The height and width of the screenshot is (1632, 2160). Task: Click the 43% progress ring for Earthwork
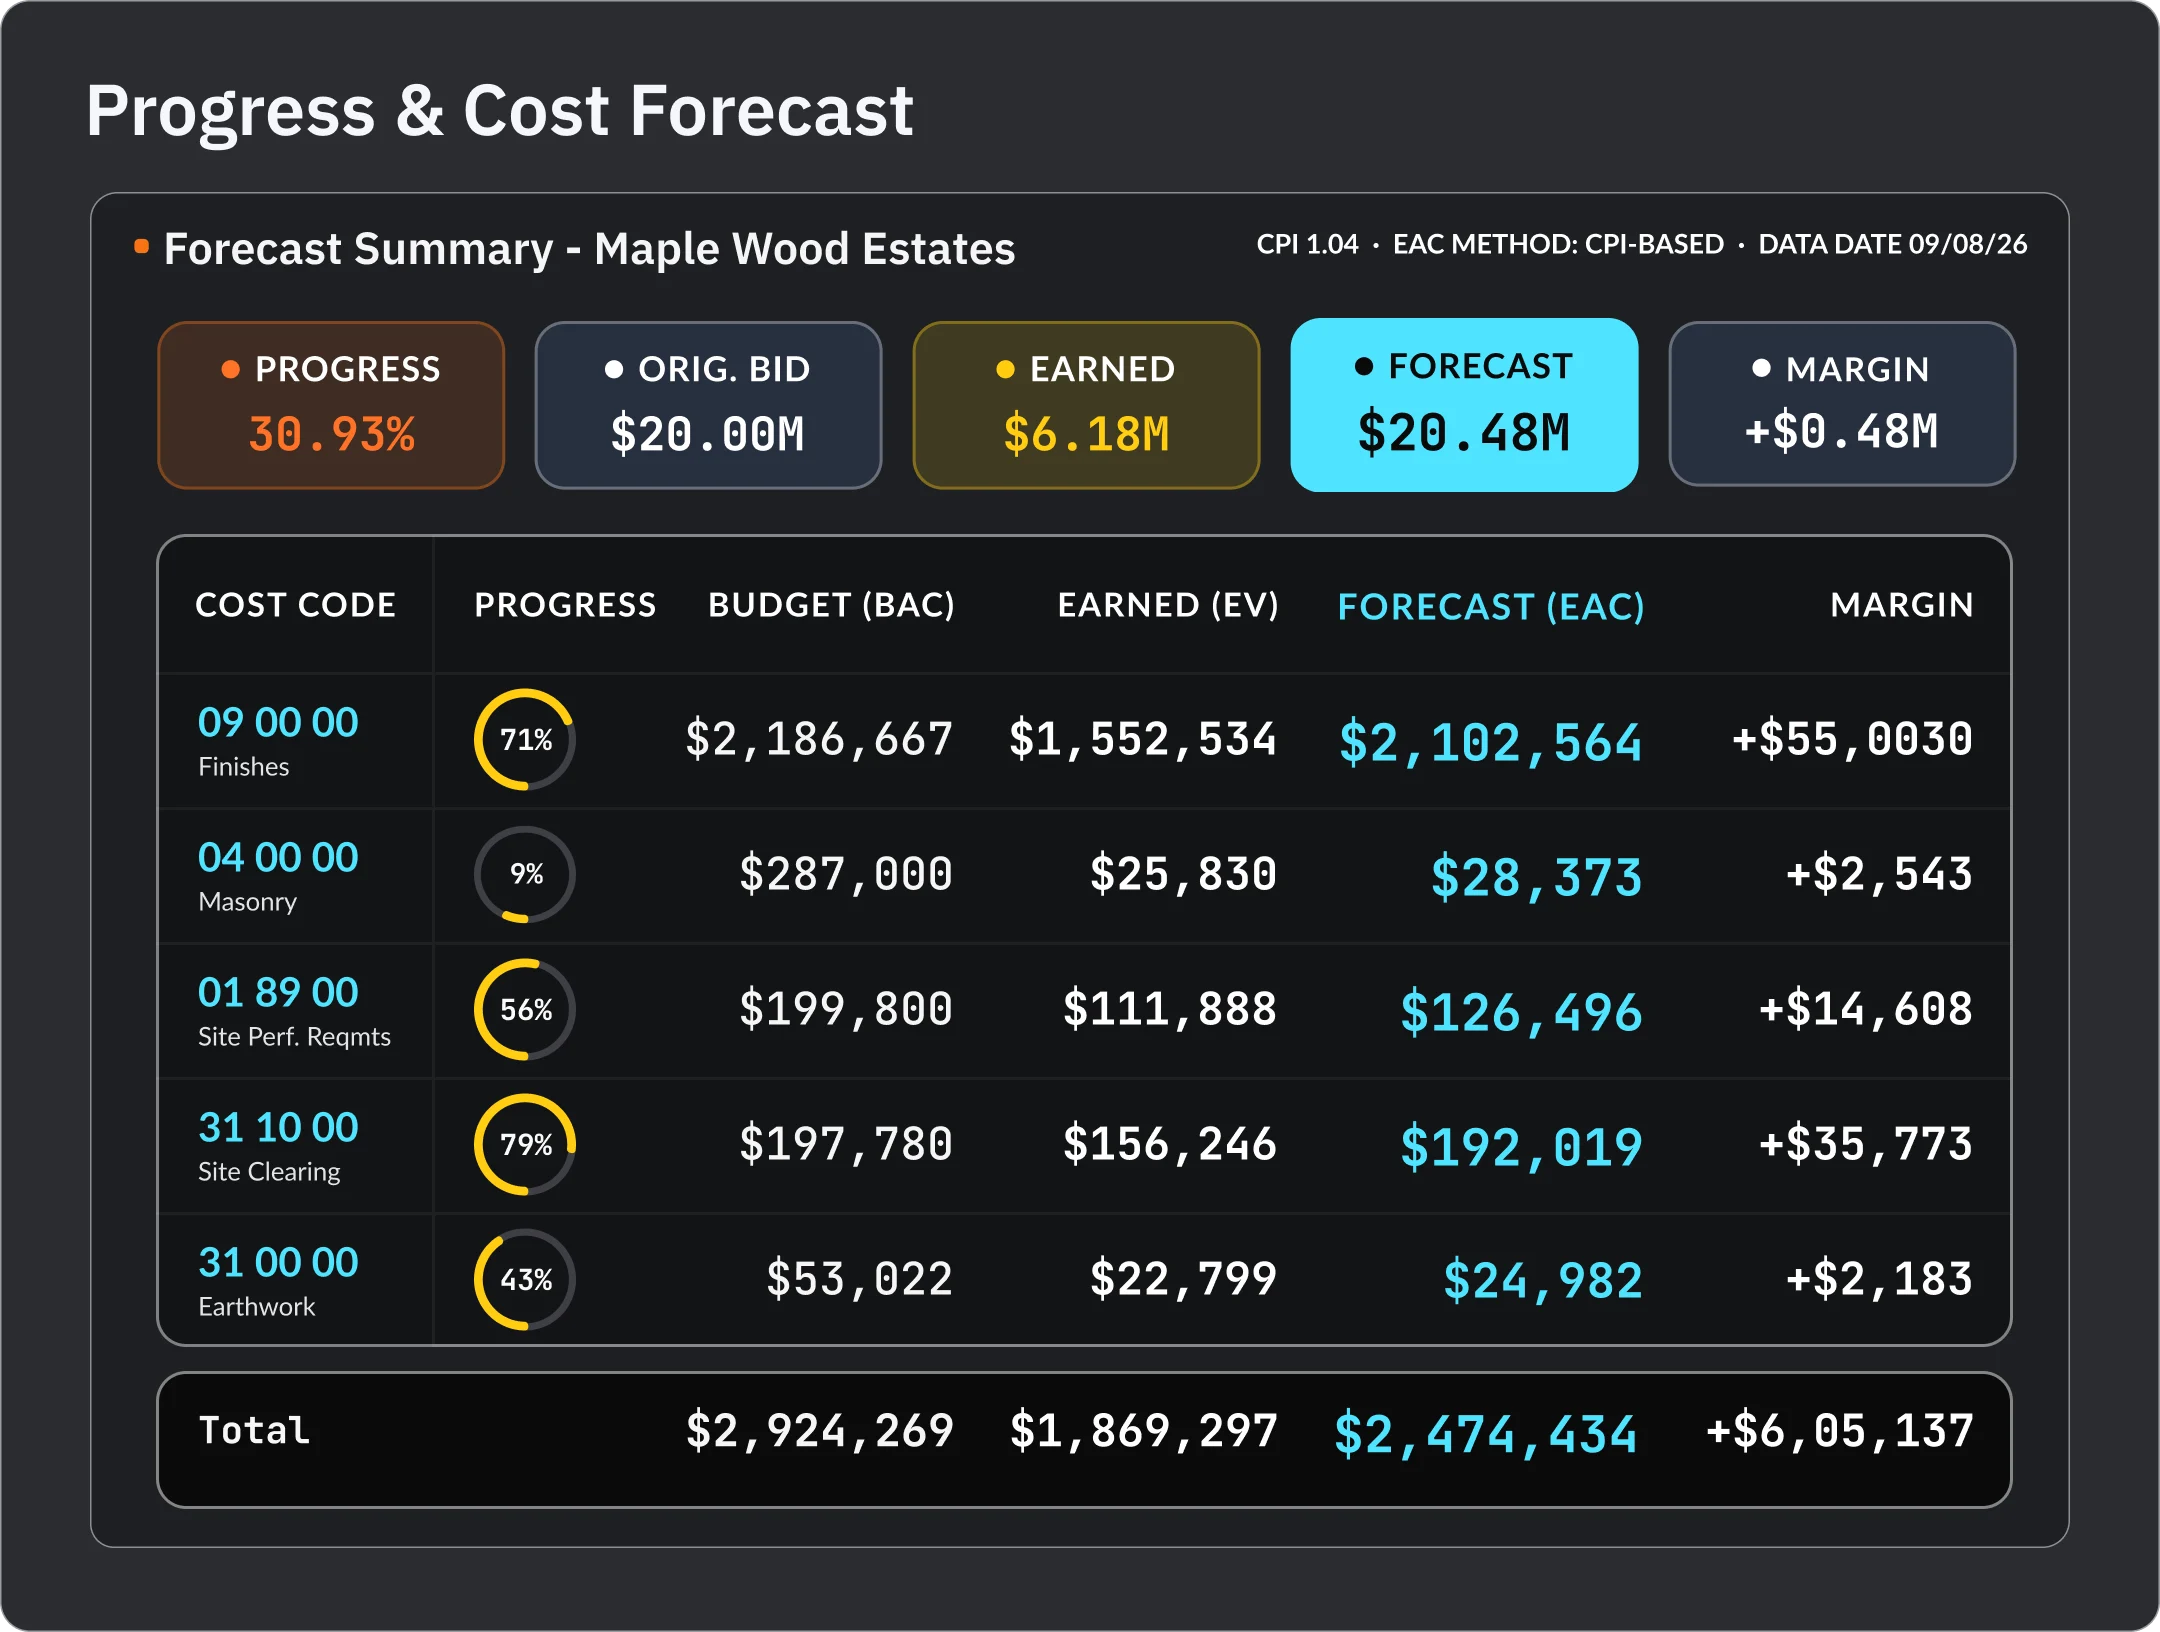pos(525,1280)
